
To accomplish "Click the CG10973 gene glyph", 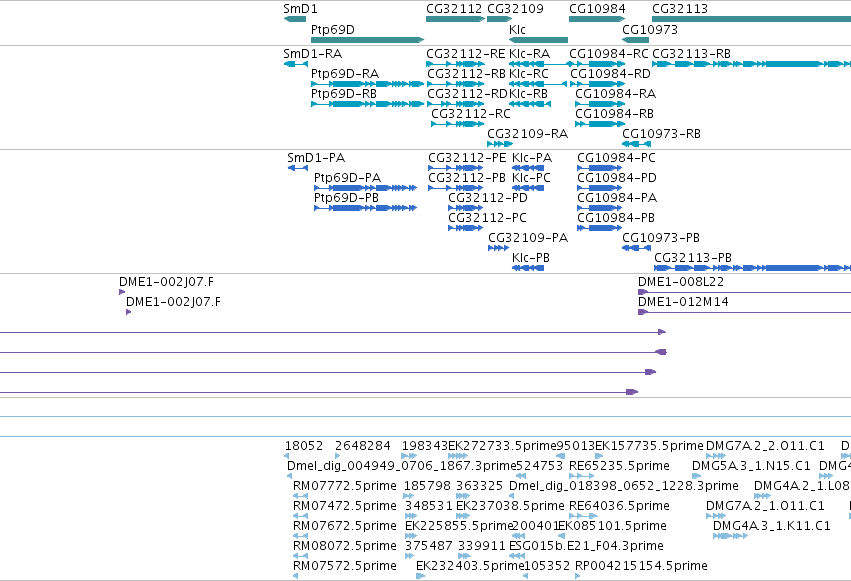I will 636,40.
